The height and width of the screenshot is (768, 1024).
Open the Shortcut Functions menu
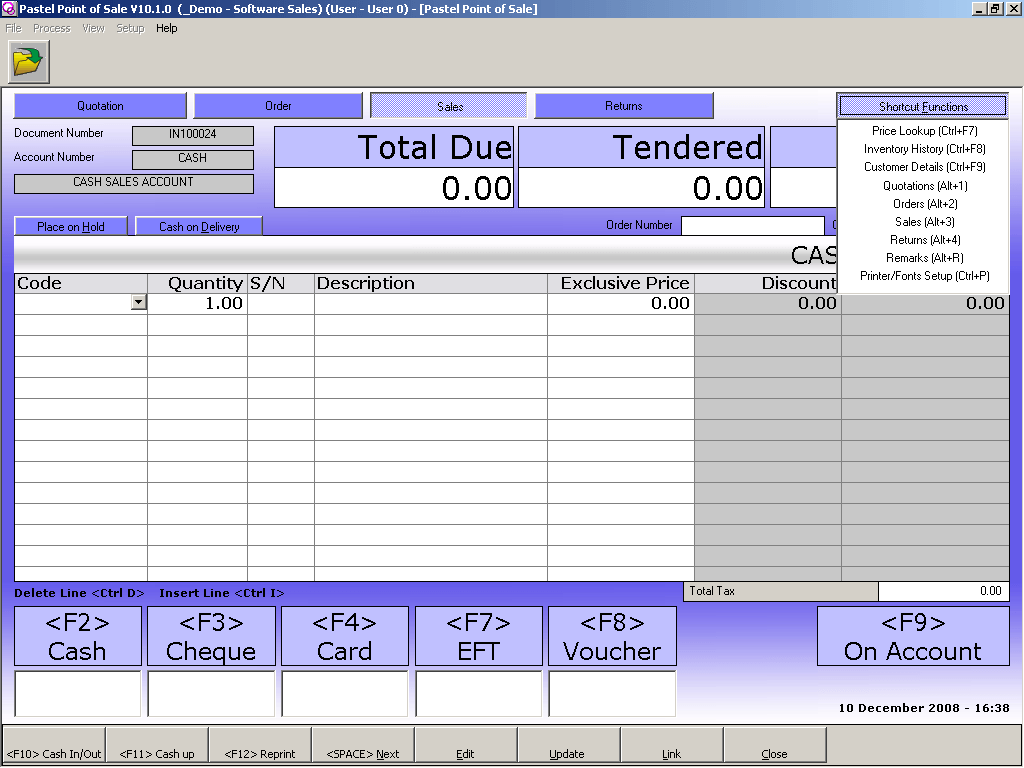pyautogui.click(x=921, y=105)
